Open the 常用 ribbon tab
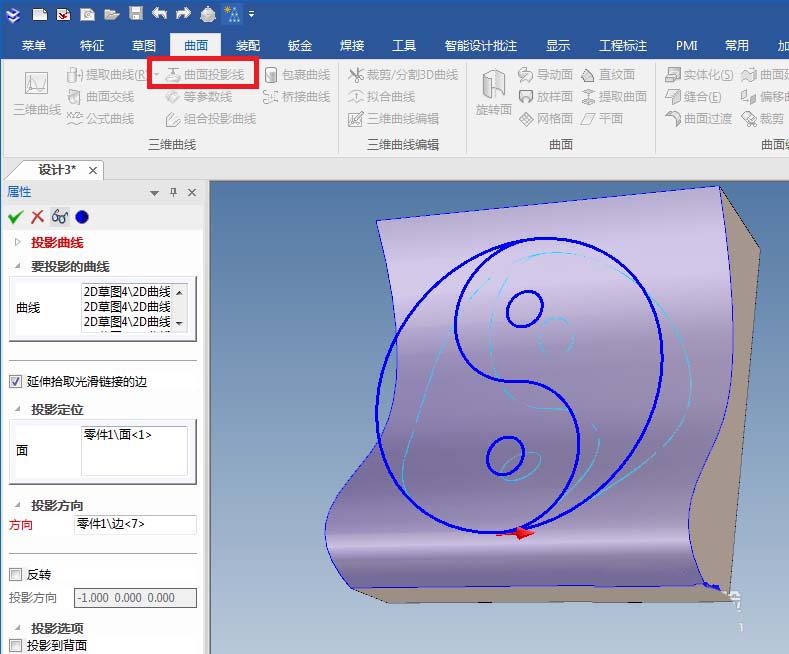The width and height of the screenshot is (789, 654). [x=737, y=46]
